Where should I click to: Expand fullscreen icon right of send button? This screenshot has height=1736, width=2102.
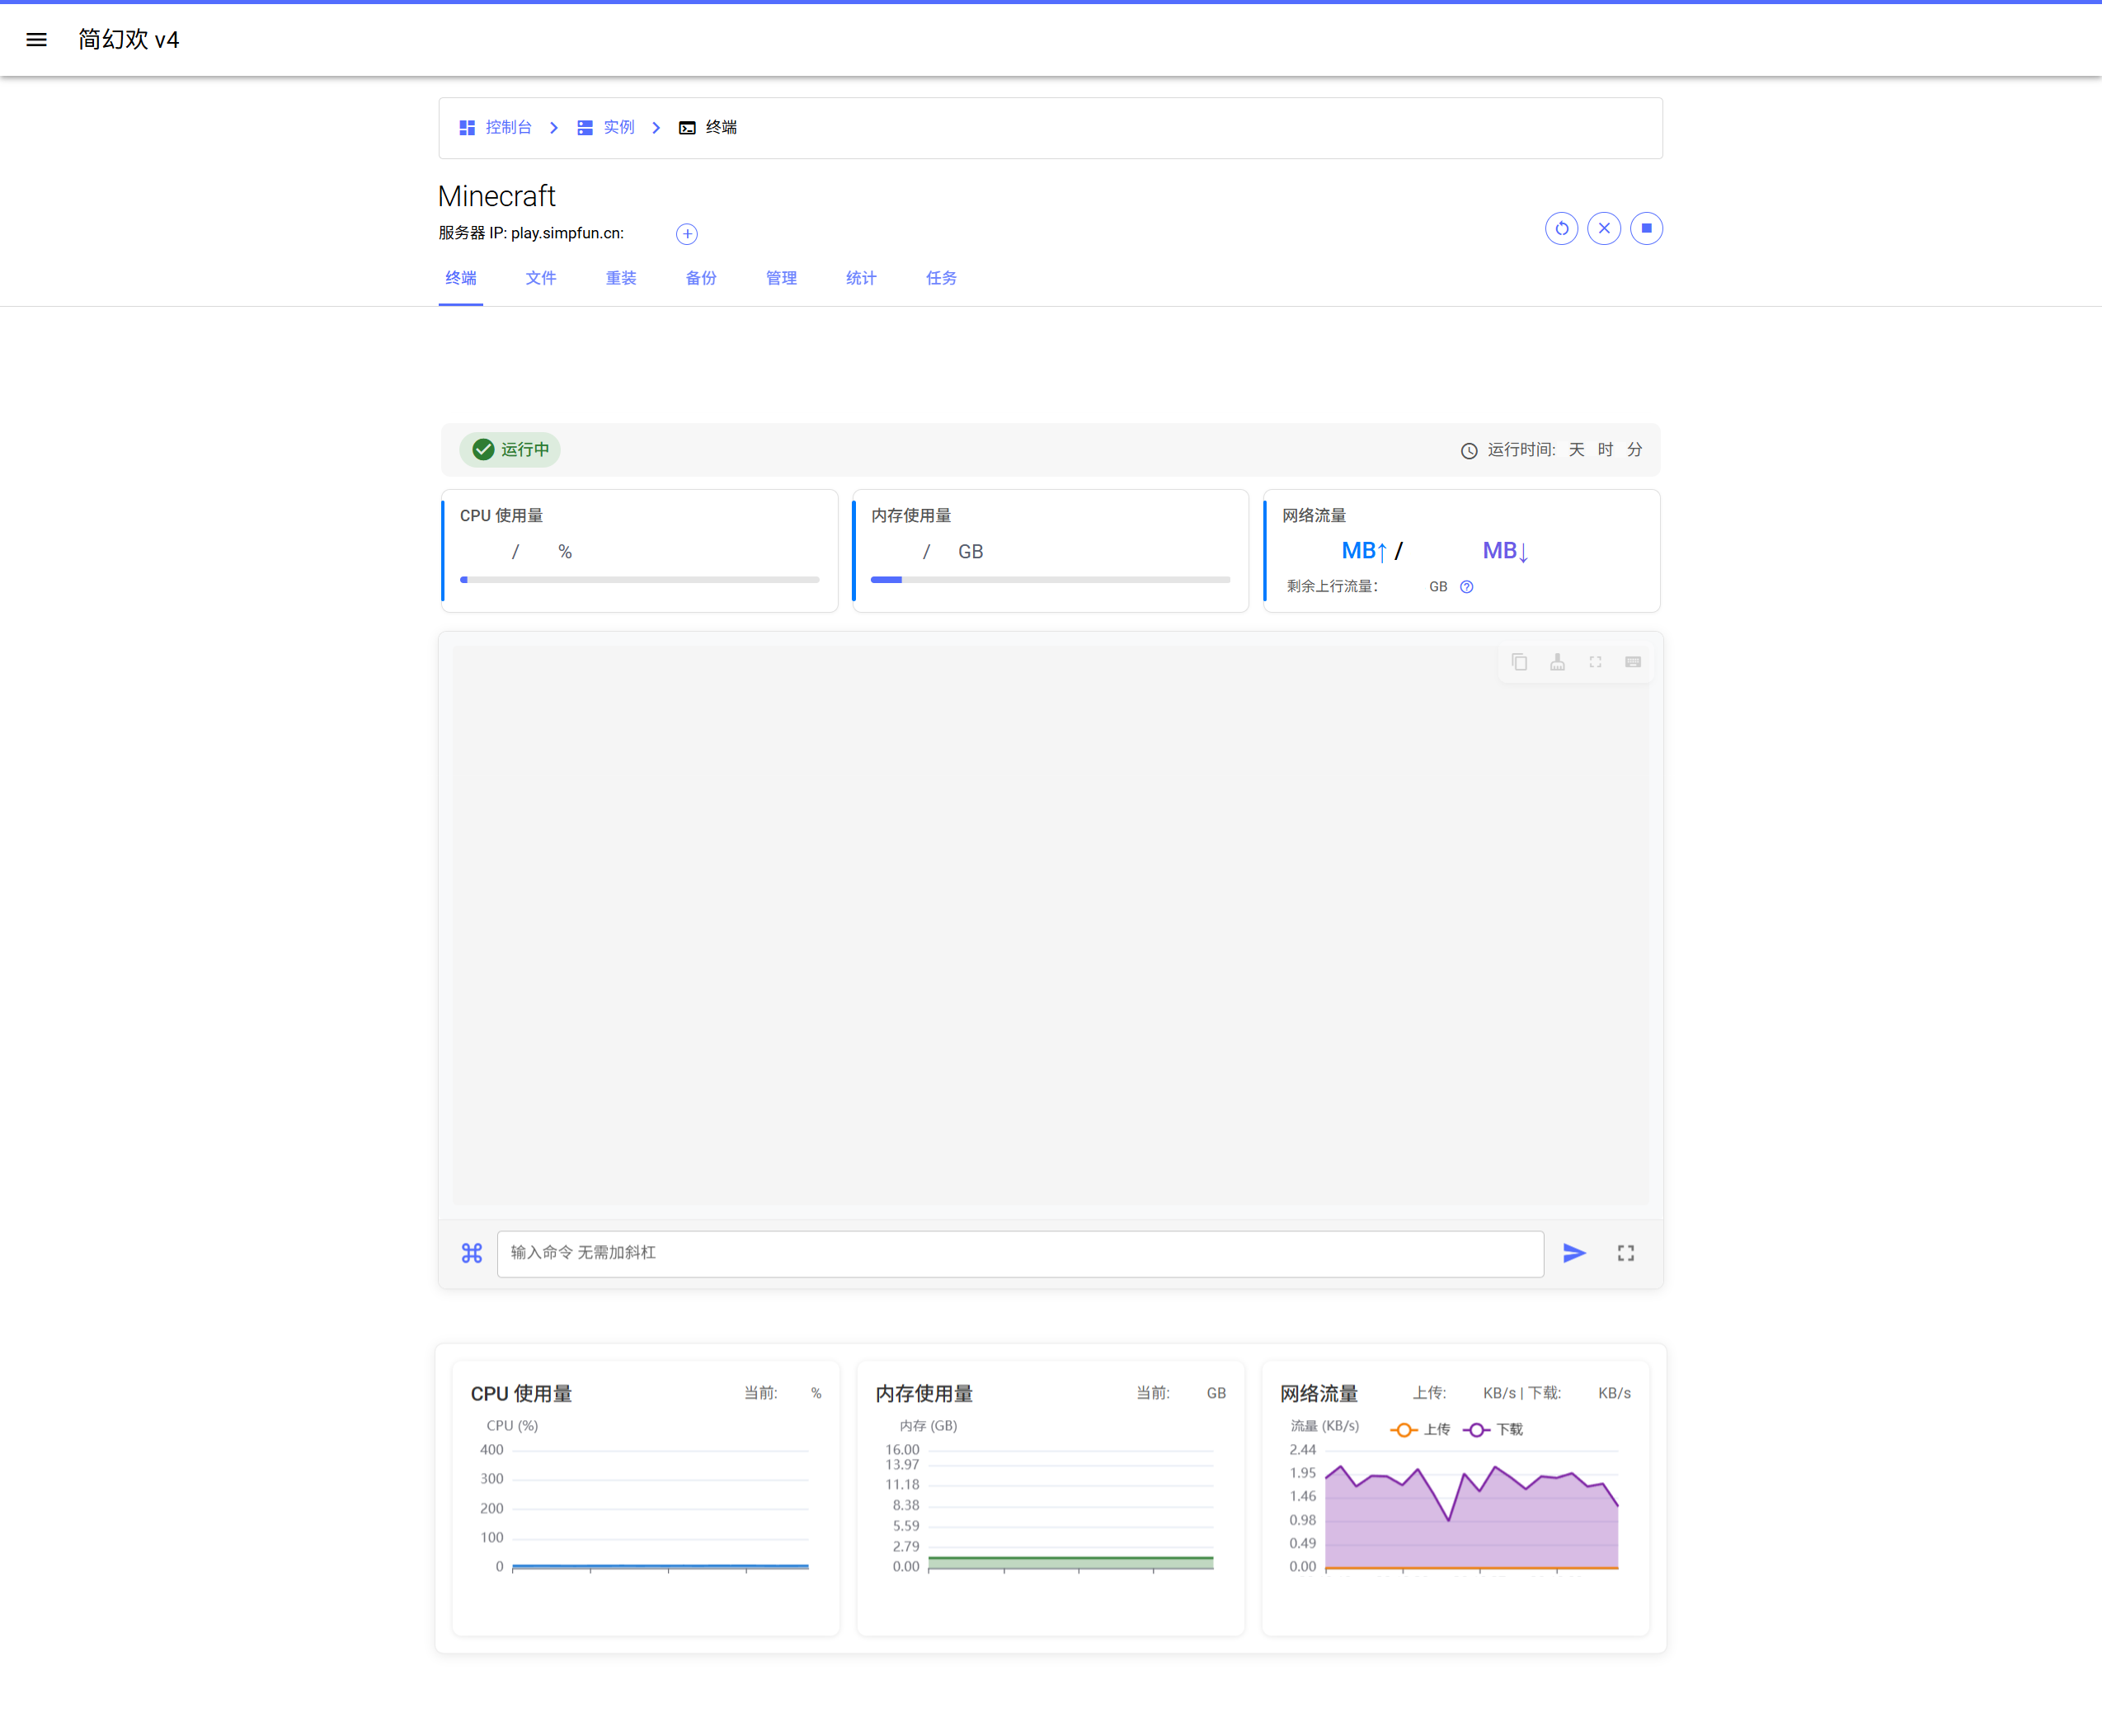[x=1626, y=1253]
